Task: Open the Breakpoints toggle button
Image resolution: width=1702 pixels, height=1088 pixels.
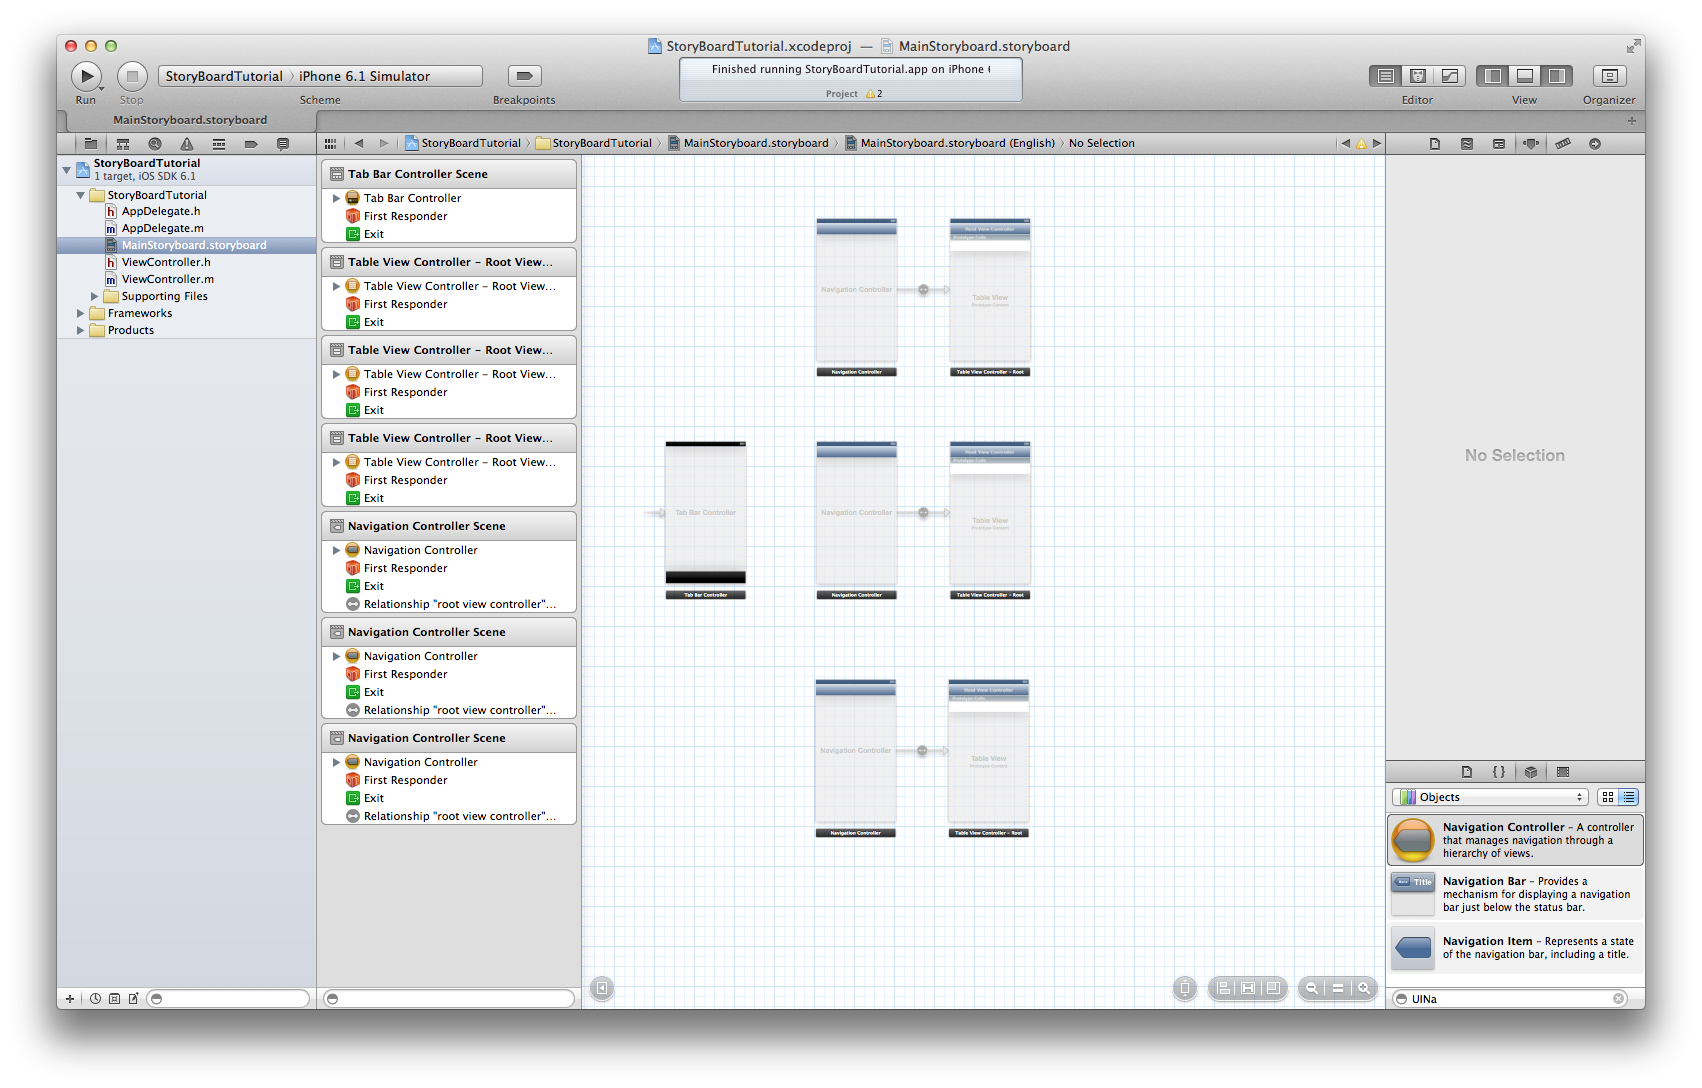Action: [524, 76]
